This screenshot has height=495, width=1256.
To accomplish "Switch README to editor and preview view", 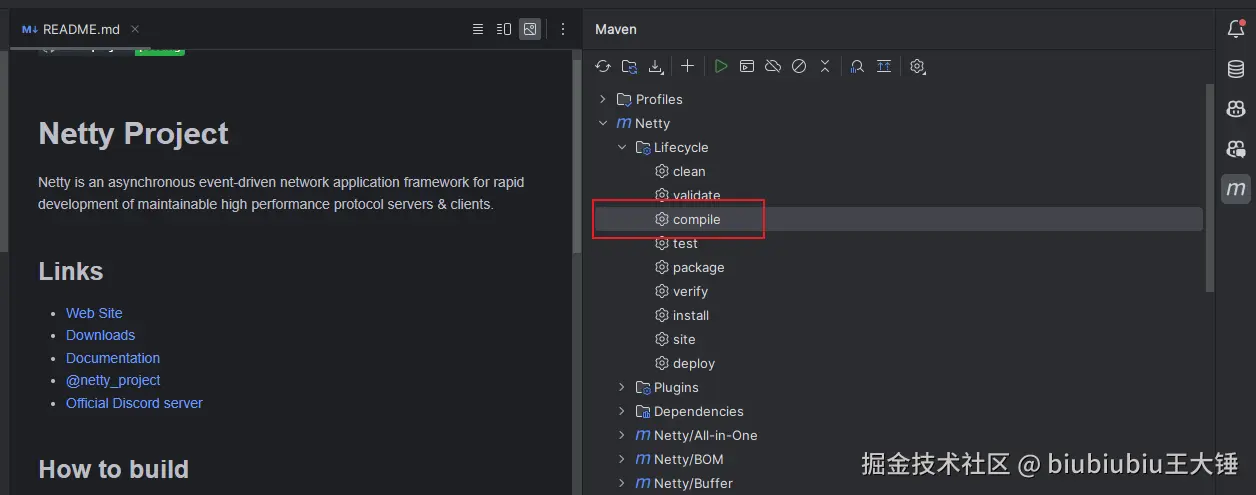I will point(504,29).
